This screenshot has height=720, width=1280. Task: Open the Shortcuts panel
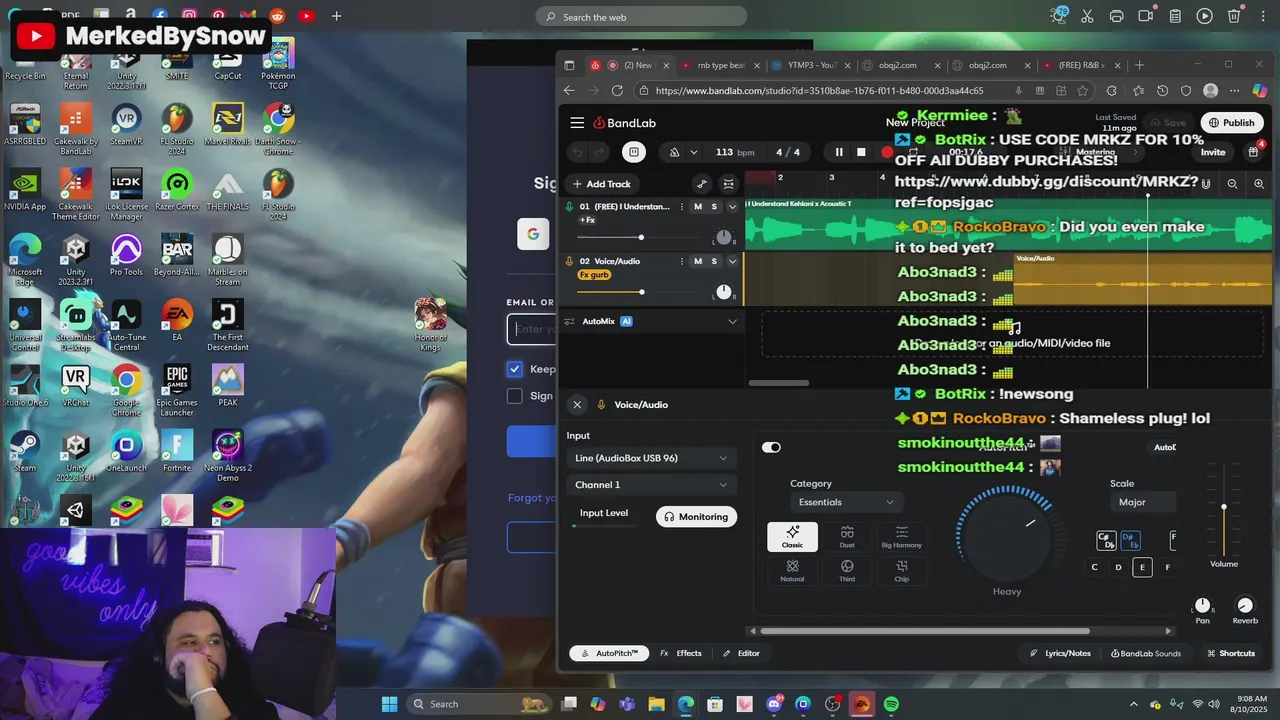point(1230,653)
